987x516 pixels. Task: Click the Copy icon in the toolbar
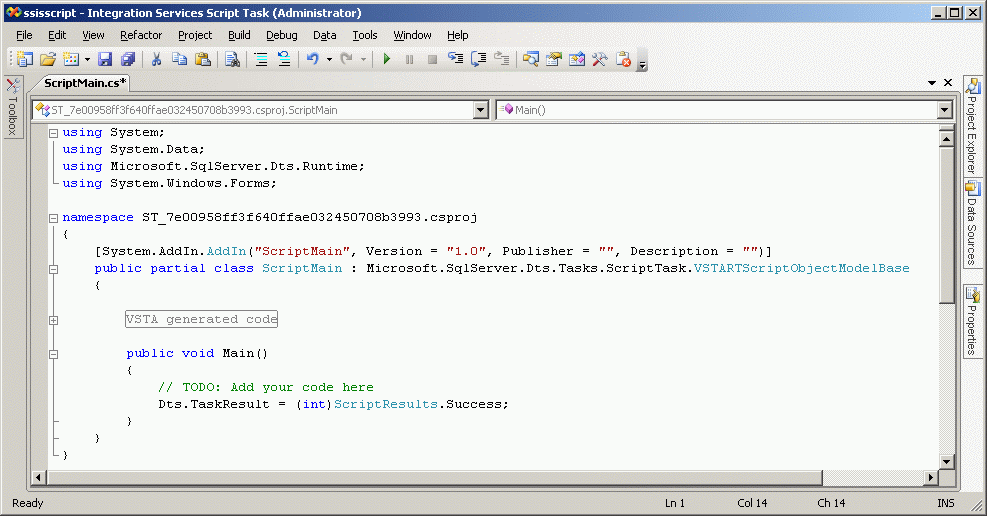179,59
